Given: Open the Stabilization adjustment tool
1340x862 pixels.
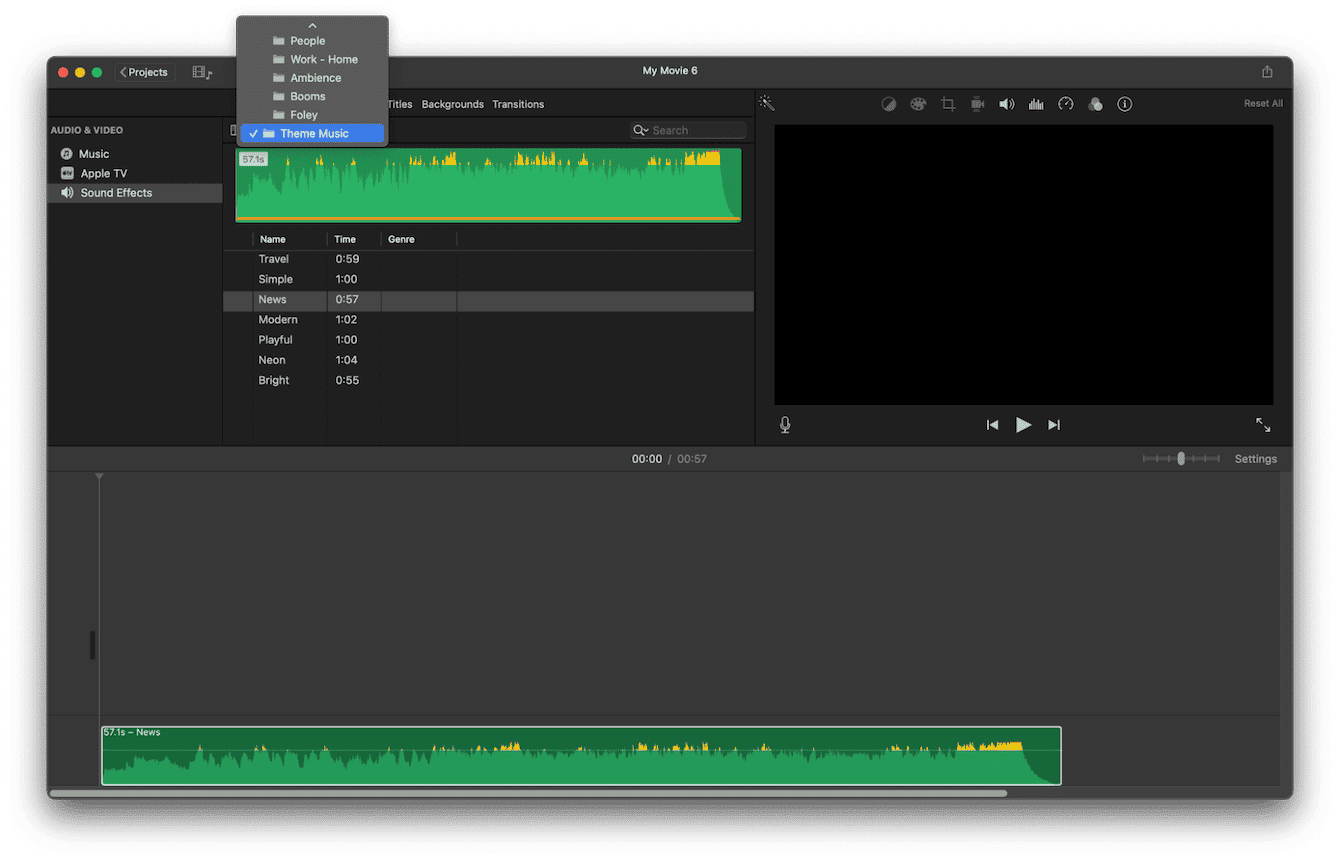Looking at the screenshot, I should click(976, 103).
